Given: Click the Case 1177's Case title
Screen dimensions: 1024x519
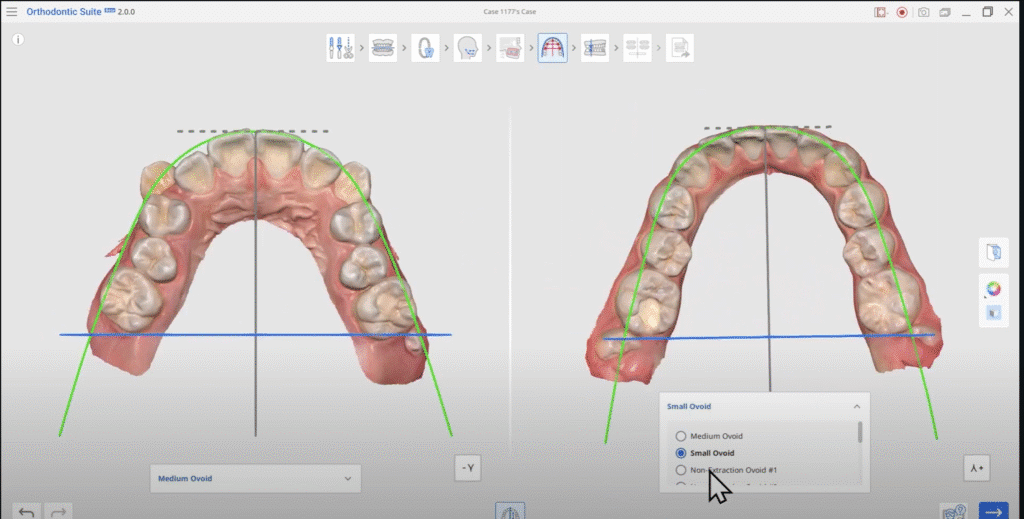Looking at the screenshot, I should tap(510, 12).
